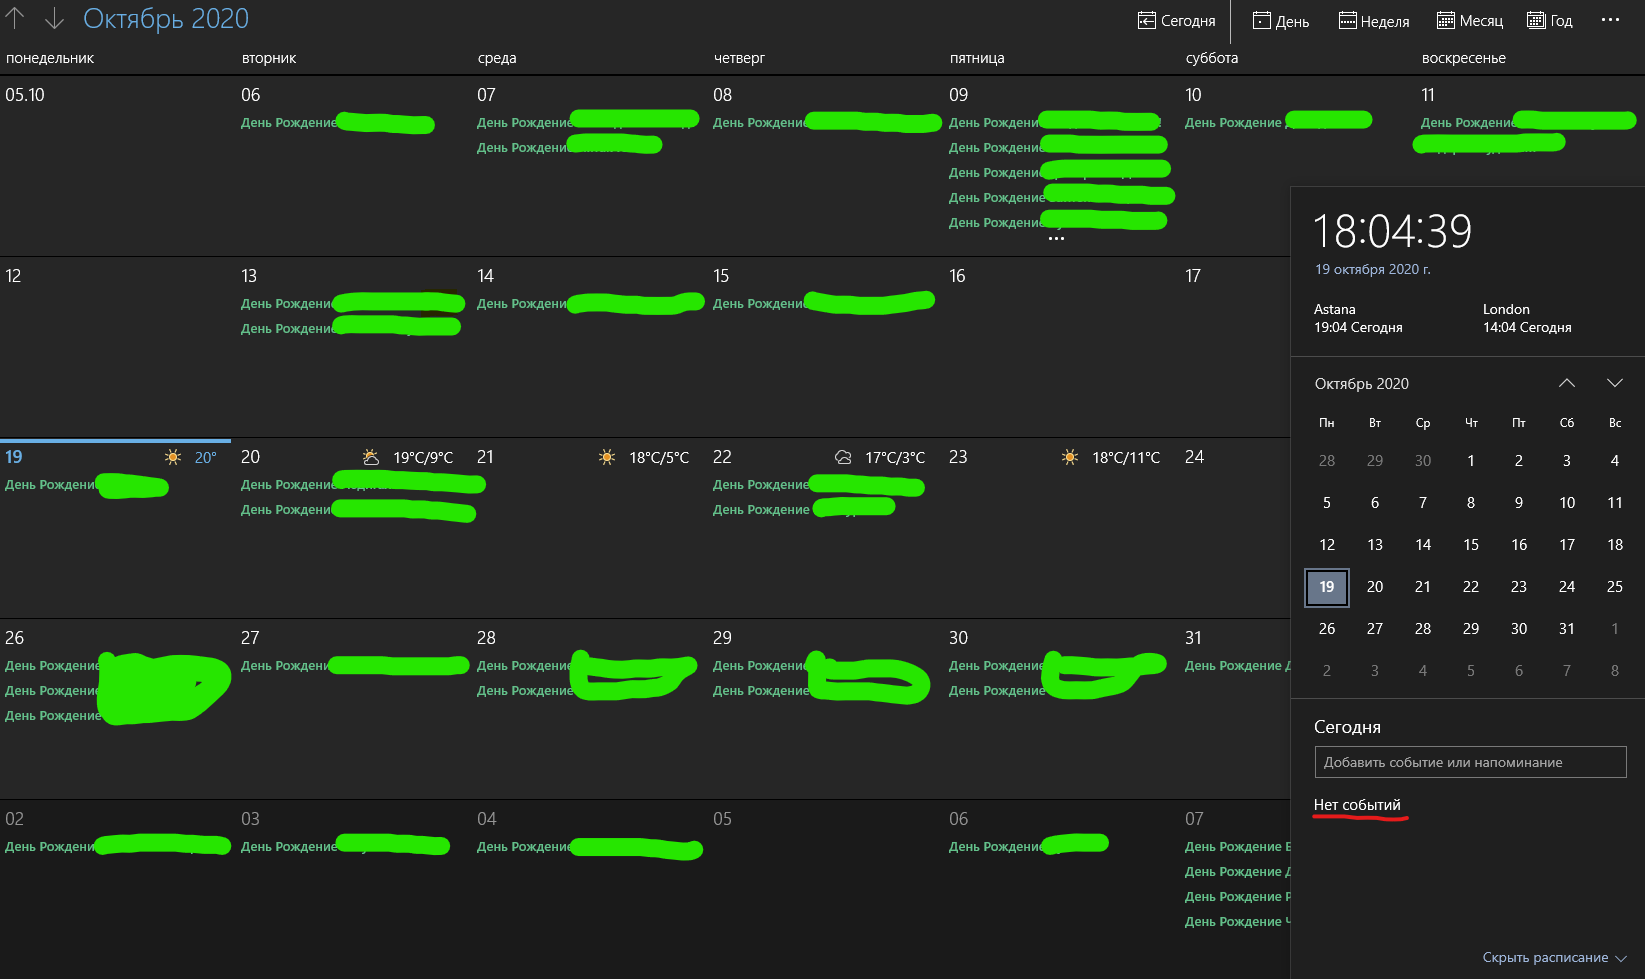Open birthday event on day 10
Screen dimensions: 1645x979
coord(1278,123)
